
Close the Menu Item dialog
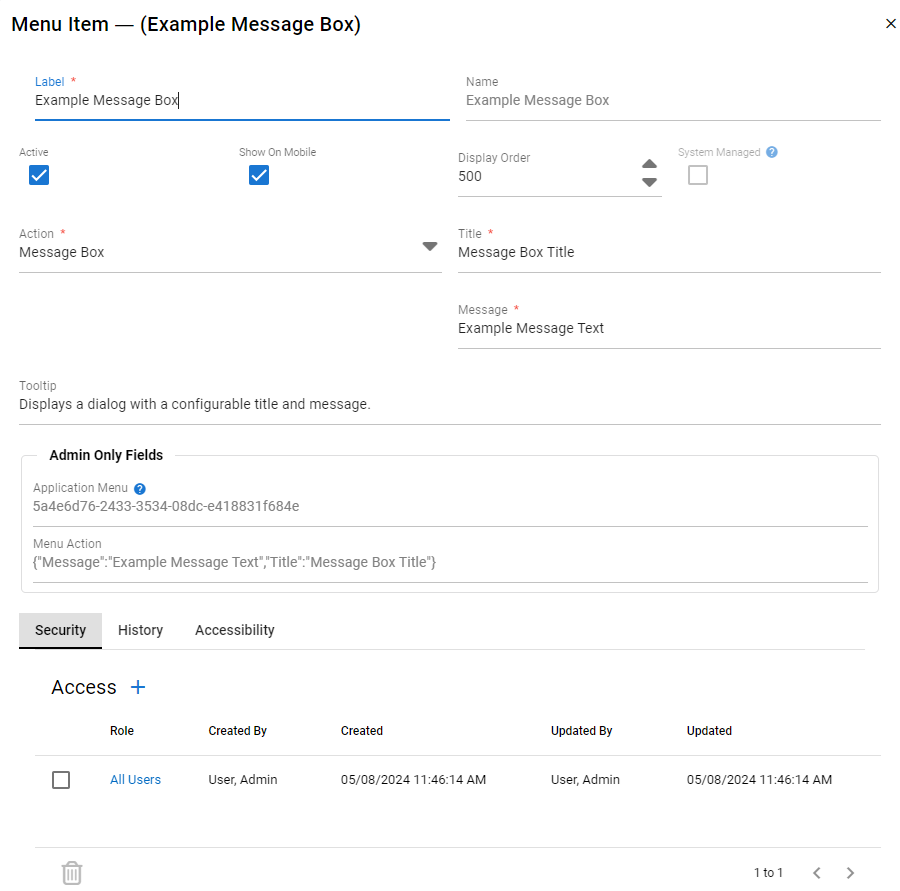point(890,24)
